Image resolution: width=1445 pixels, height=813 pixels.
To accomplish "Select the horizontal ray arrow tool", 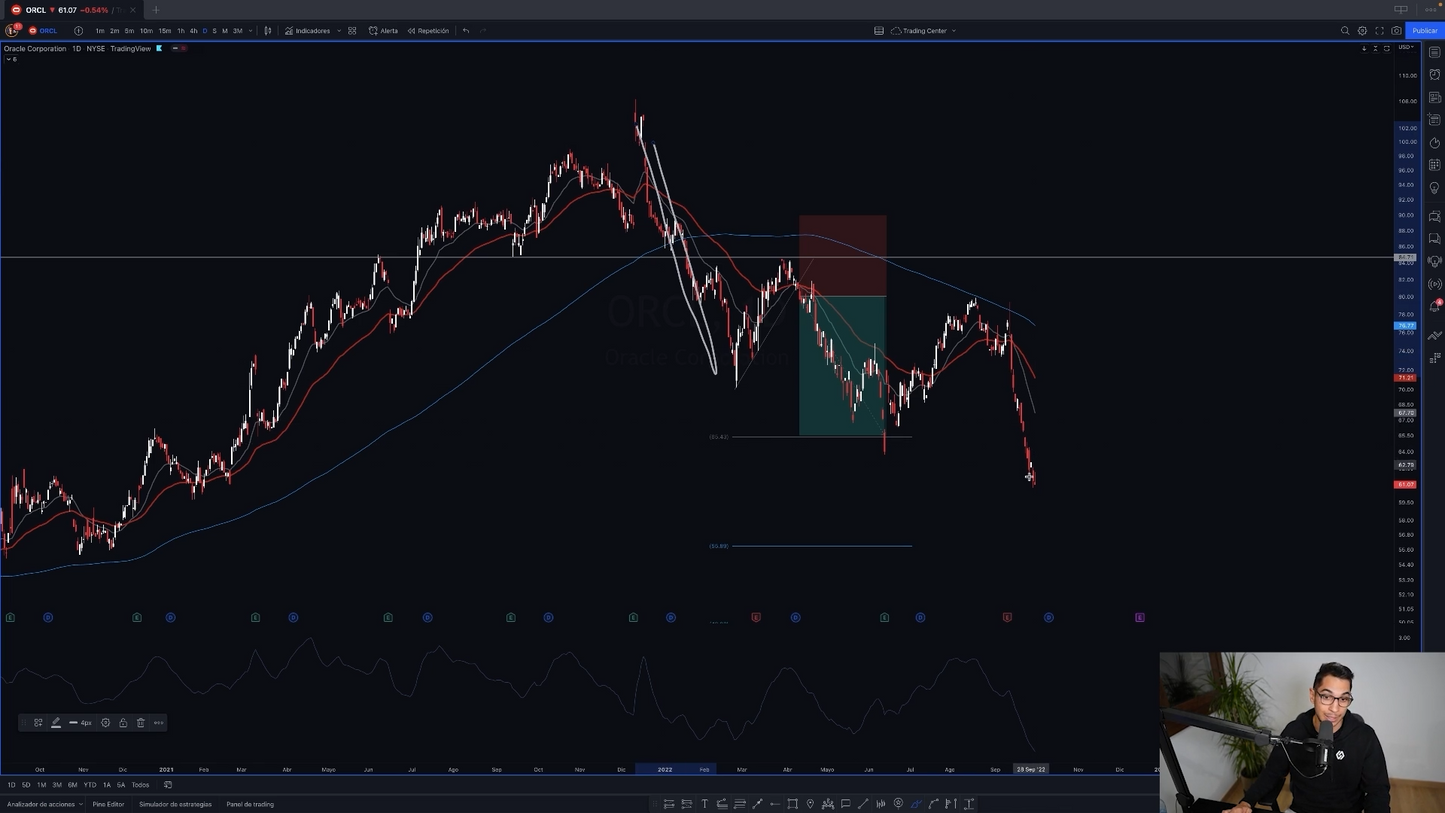I will [775, 804].
